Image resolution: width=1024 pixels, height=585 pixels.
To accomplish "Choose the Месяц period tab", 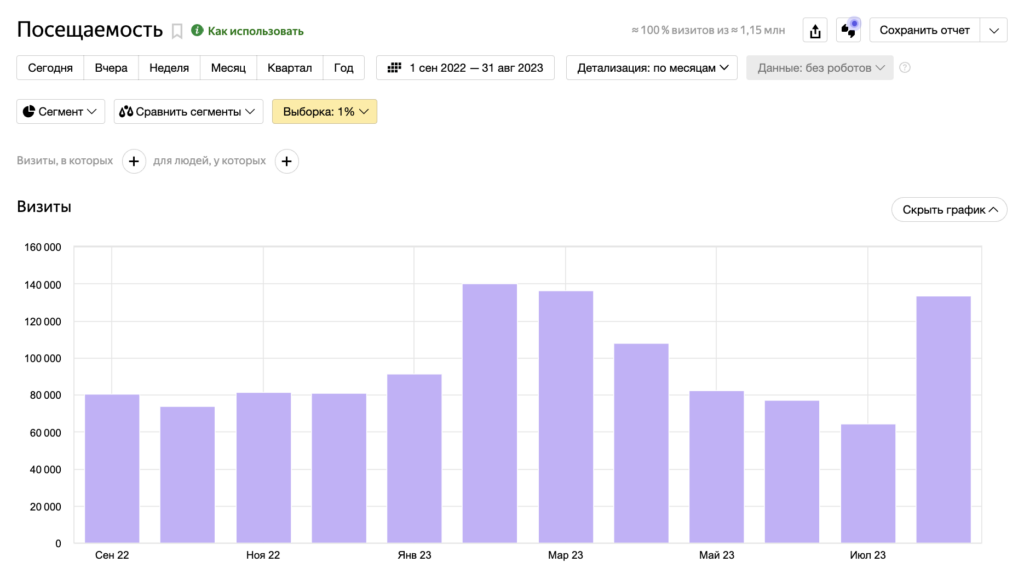I will tap(228, 68).
